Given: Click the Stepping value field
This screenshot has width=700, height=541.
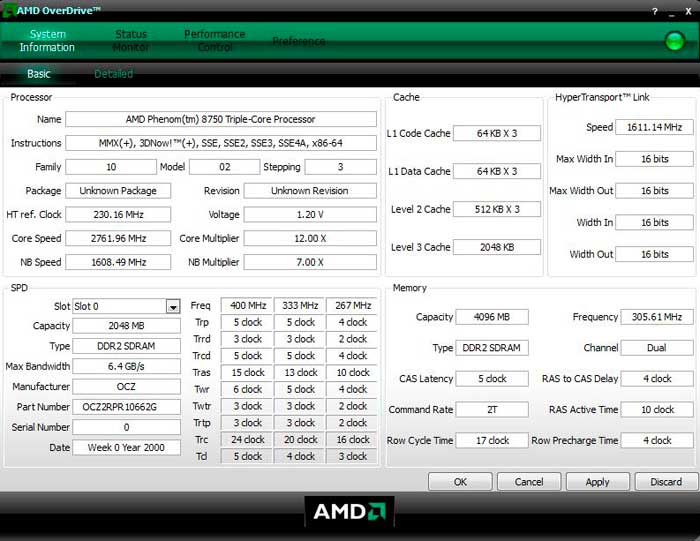Looking at the screenshot, I should click(x=341, y=167).
